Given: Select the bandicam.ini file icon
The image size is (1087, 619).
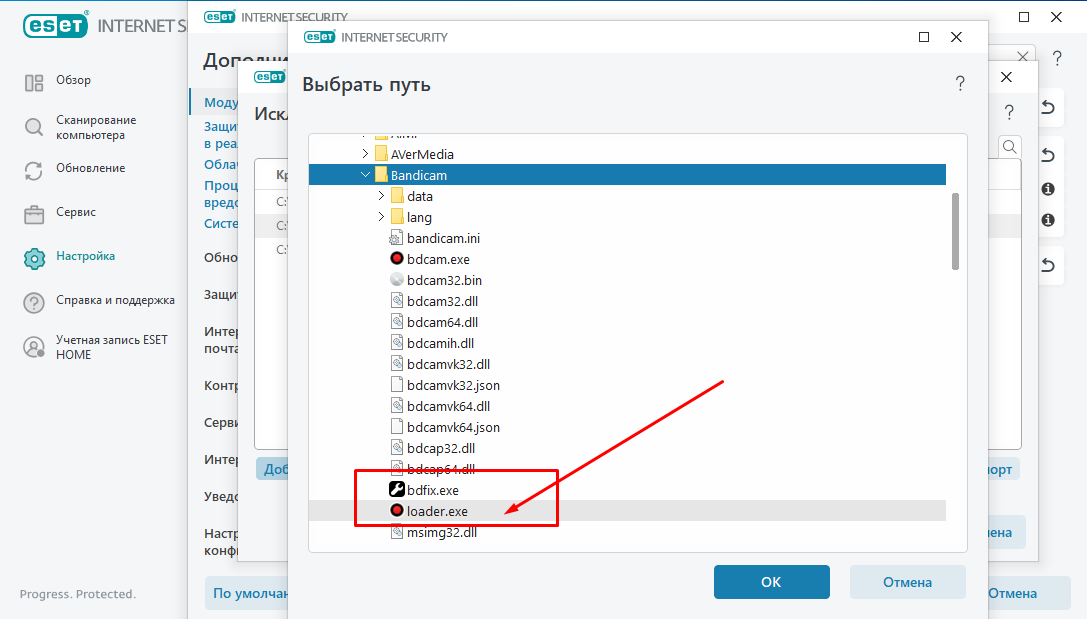Looking at the screenshot, I should click(396, 238).
